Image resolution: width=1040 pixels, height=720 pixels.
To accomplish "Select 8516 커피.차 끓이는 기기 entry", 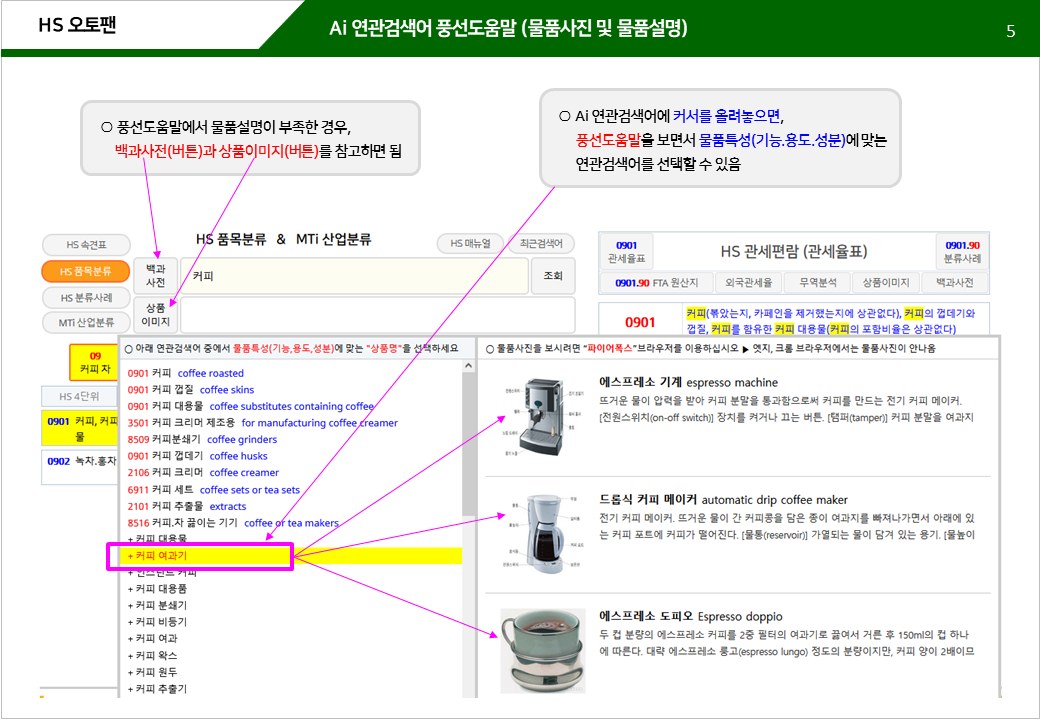I will [x=233, y=523].
